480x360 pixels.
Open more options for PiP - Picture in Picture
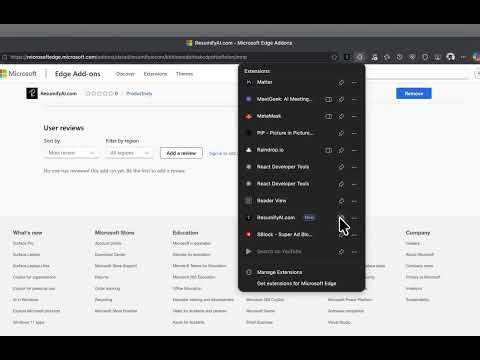tap(354, 133)
